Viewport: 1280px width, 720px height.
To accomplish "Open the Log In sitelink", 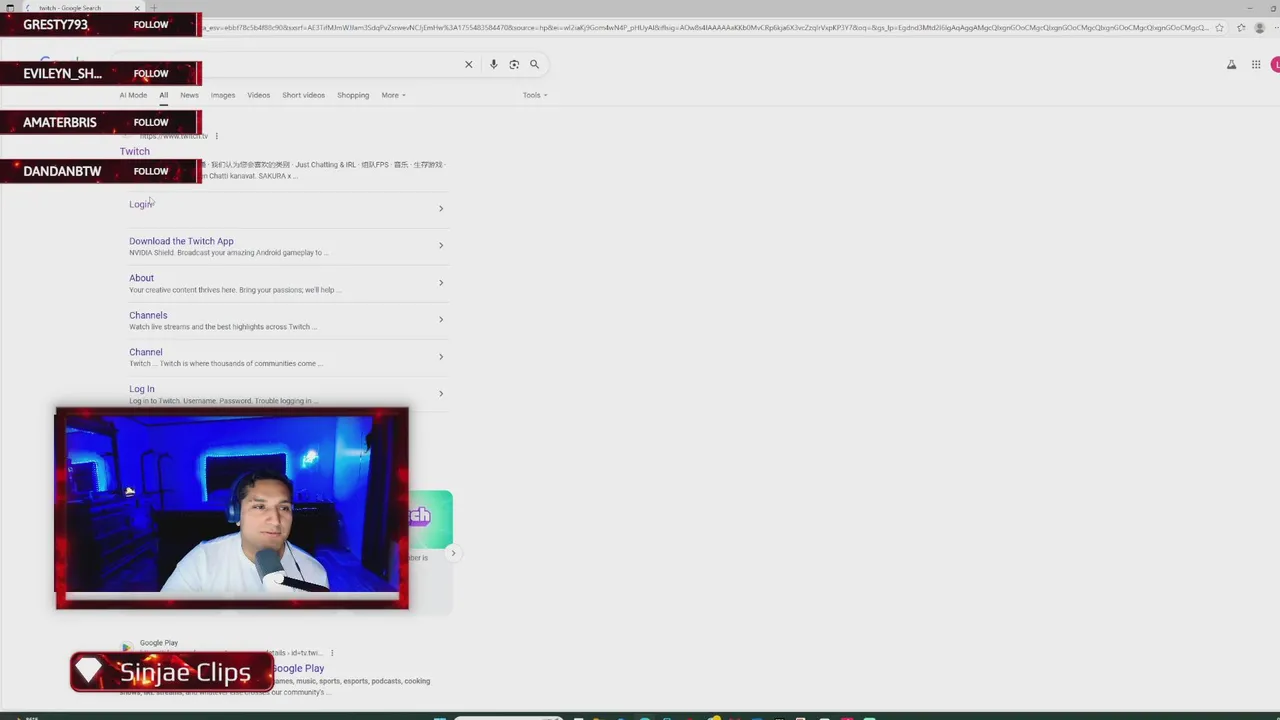I will [141, 389].
